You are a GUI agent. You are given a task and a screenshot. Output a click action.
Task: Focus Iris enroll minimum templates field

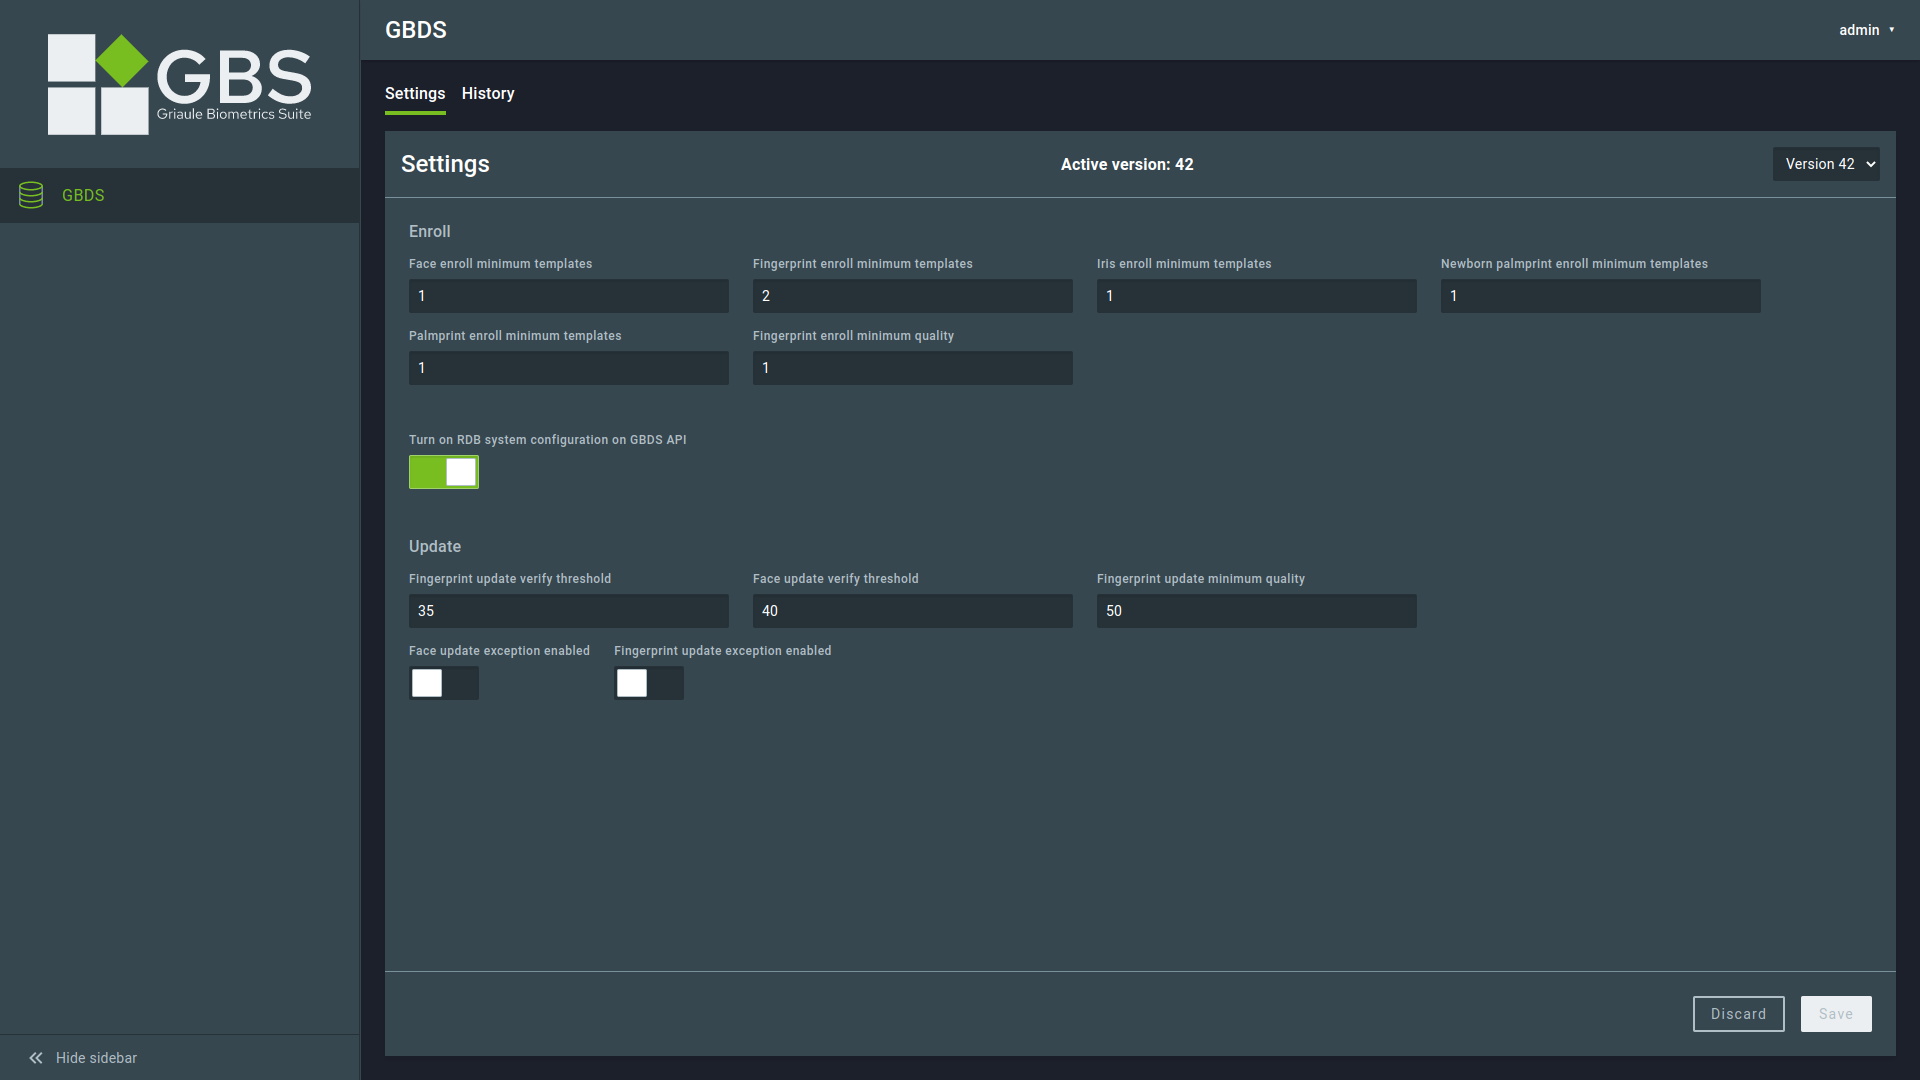click(x=1257, y=296)
